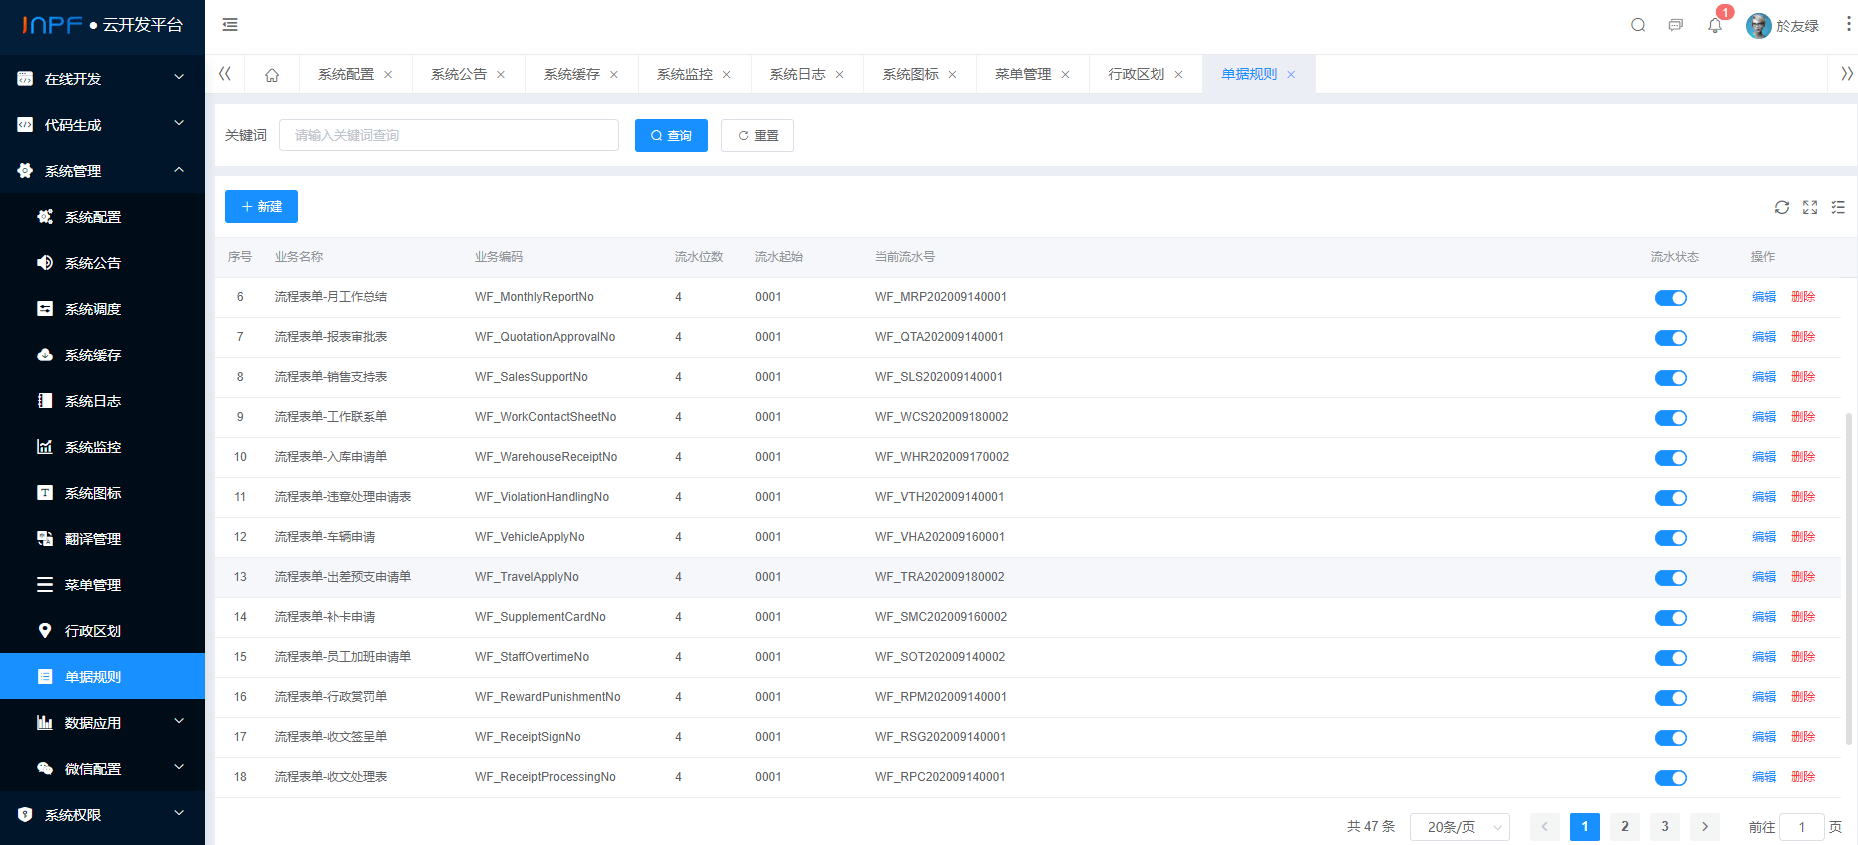
Task: Enter fullscreen using the expand icon
Action: tap(1810, 207)
